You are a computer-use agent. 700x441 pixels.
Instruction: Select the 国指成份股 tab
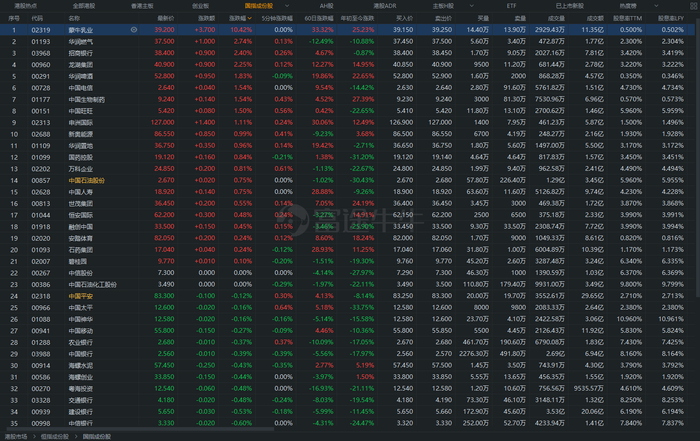tap(258, 6)
